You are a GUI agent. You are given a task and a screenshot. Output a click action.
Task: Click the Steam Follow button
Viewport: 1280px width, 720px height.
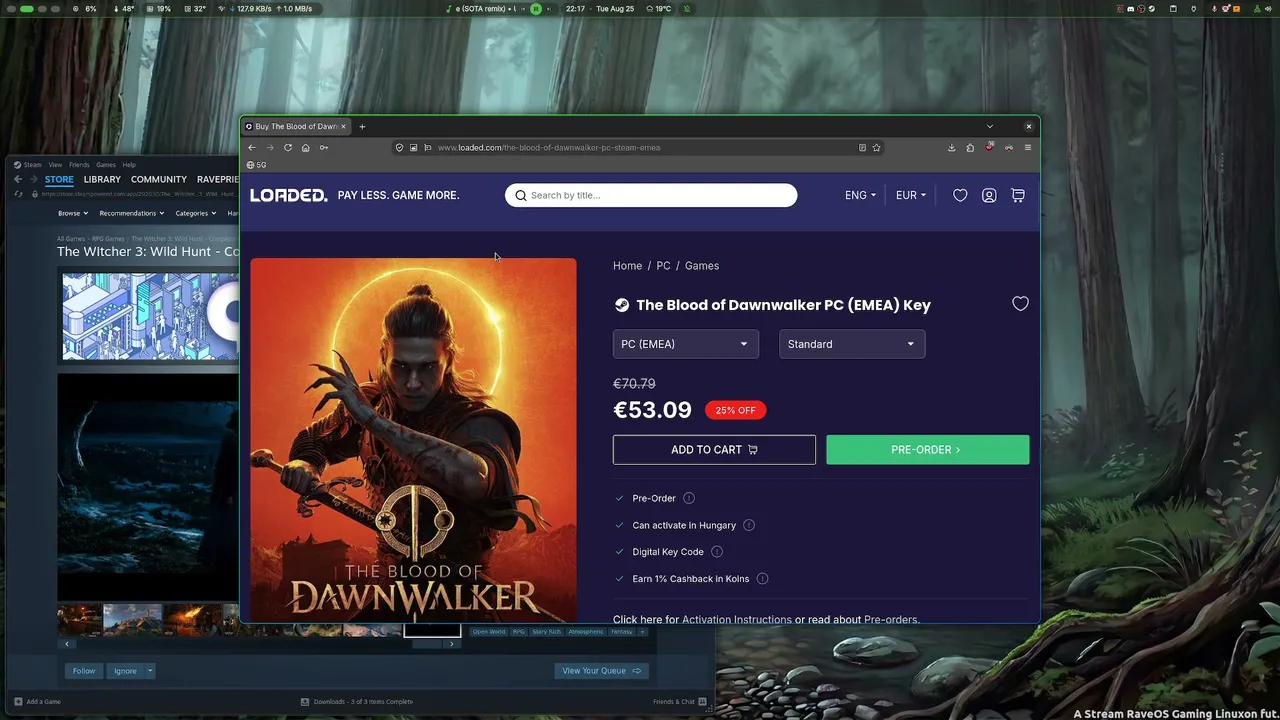84,671
